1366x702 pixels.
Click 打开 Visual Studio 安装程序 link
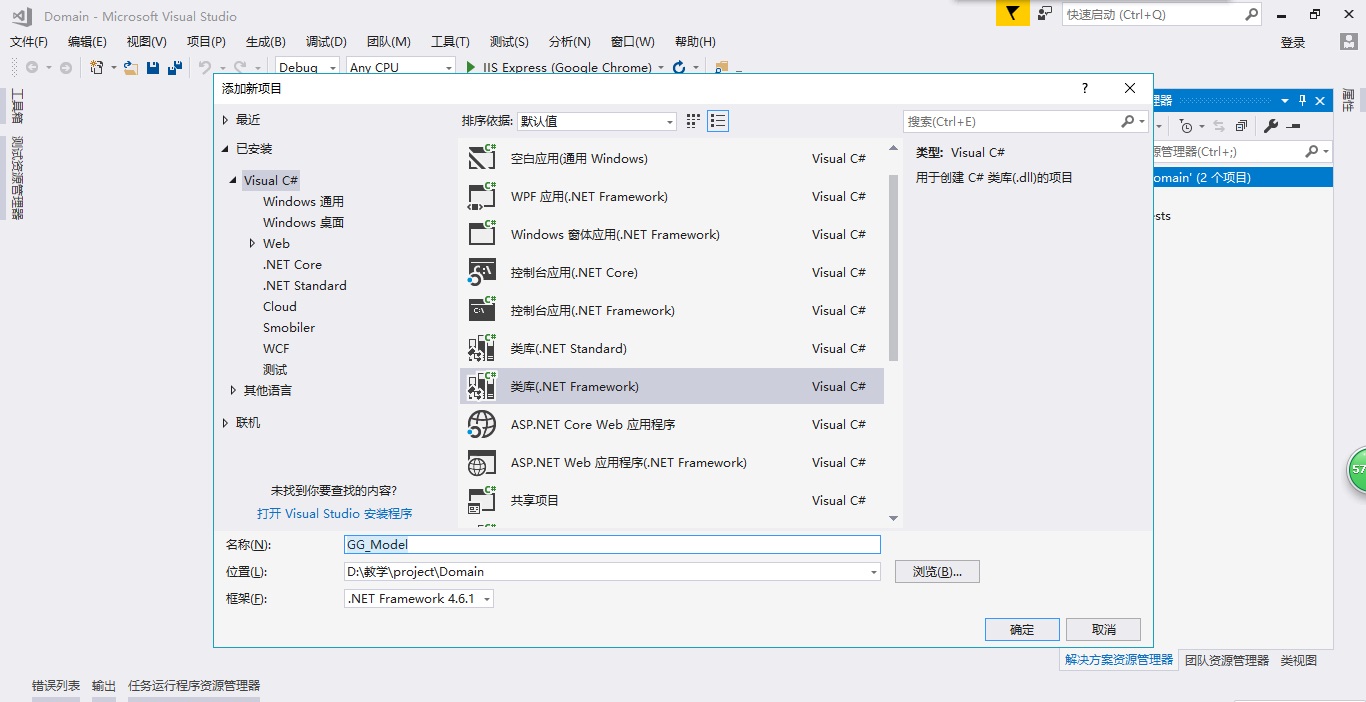click(x=334, y=513)
